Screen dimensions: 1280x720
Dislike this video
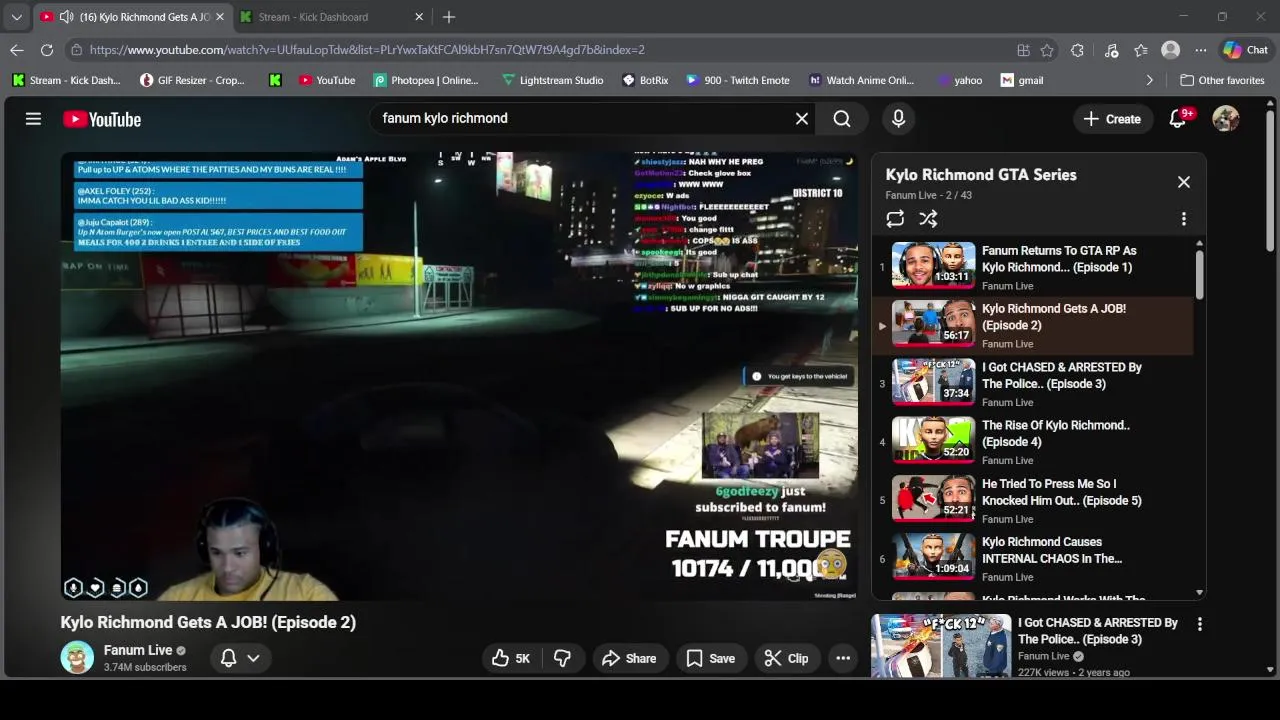click(563, 658)
